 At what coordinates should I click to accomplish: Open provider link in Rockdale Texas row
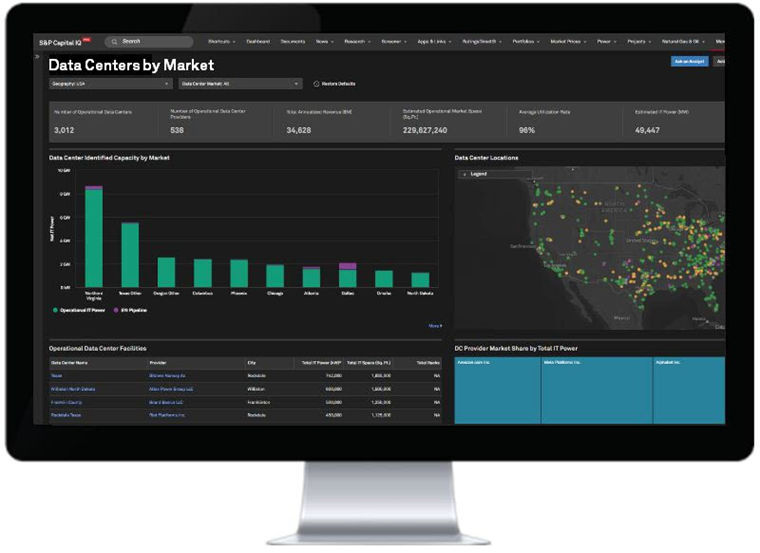[167, 415]
